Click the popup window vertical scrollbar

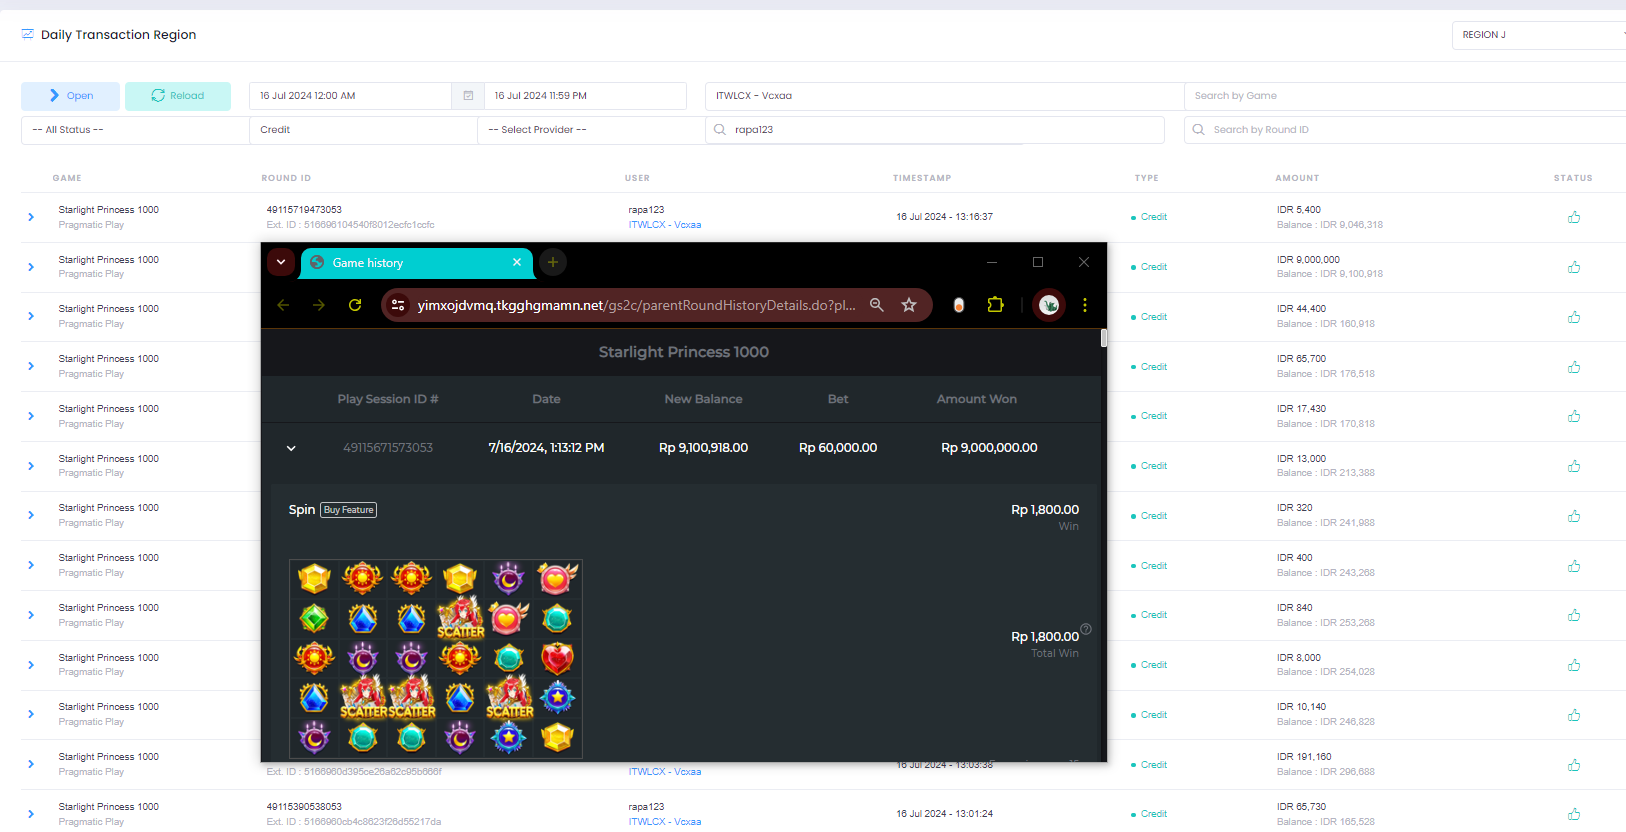1104,338
